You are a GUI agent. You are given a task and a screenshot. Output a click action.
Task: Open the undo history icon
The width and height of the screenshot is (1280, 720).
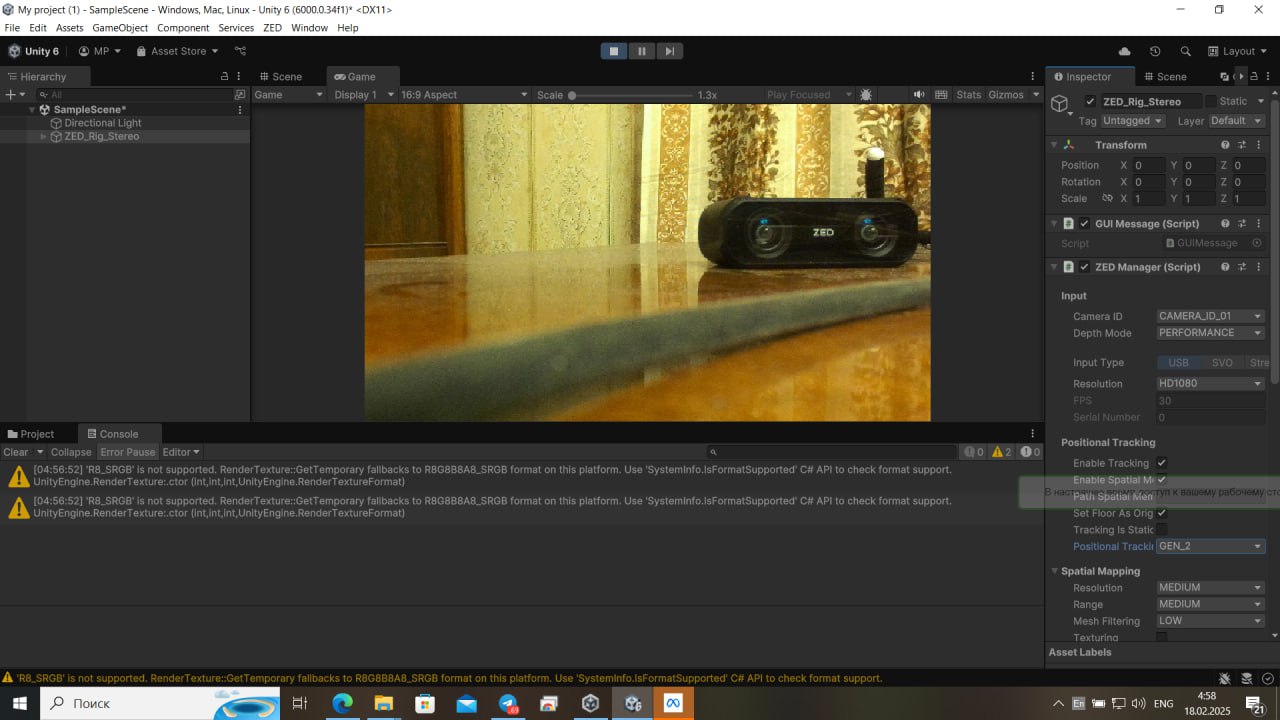click(1155, 51)
